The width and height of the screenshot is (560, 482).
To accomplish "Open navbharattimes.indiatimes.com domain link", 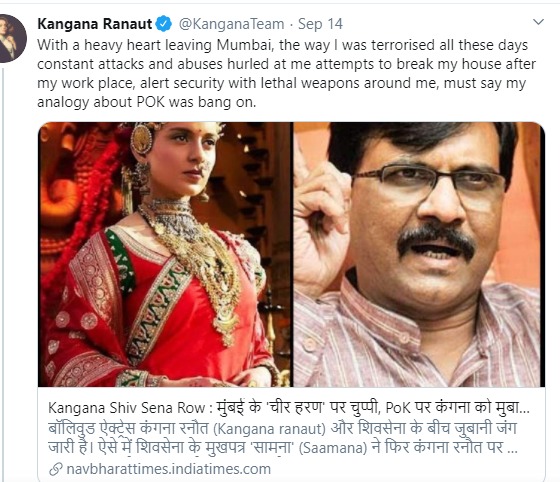I will (x=169, y=469).
